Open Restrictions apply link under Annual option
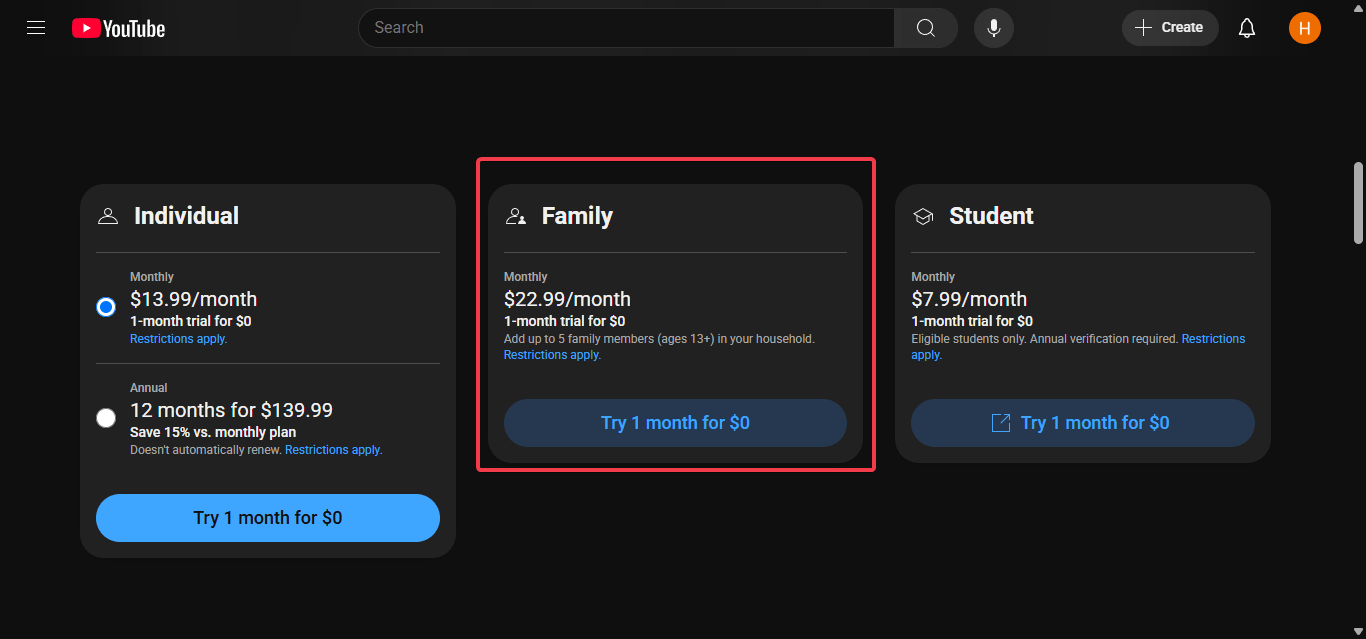Image resolution: width=1366 pixels, height=639 pixels. pos(333,450)
